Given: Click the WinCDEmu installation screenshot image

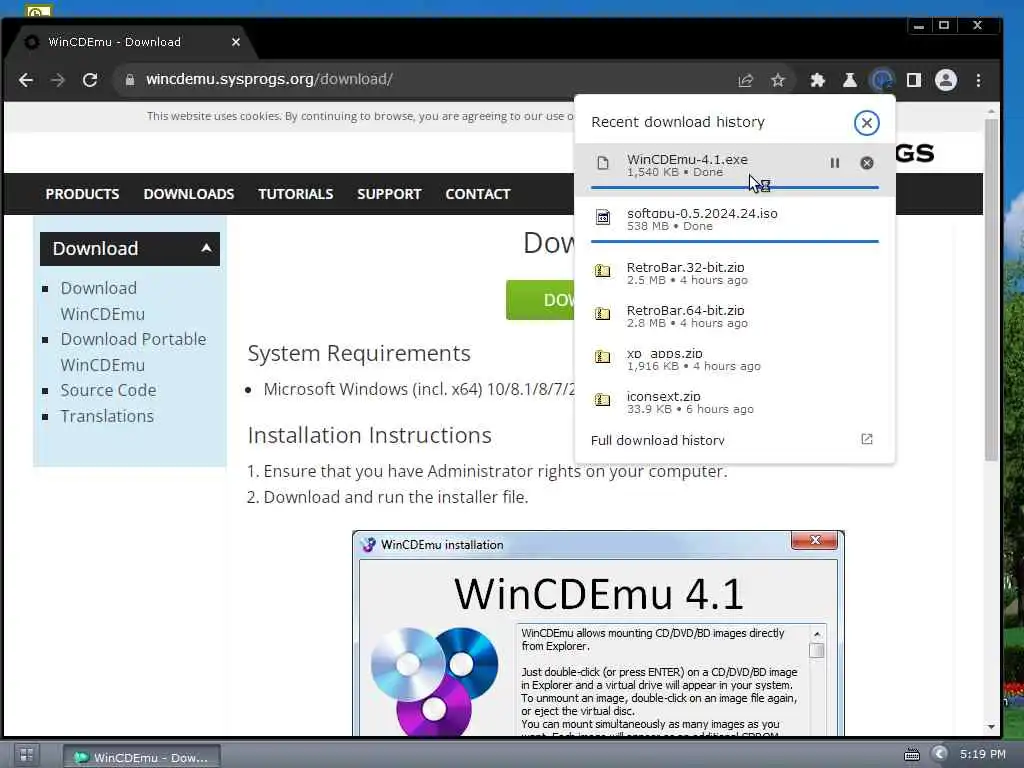Looking at the screenshot, I should [x=598, y=633].
